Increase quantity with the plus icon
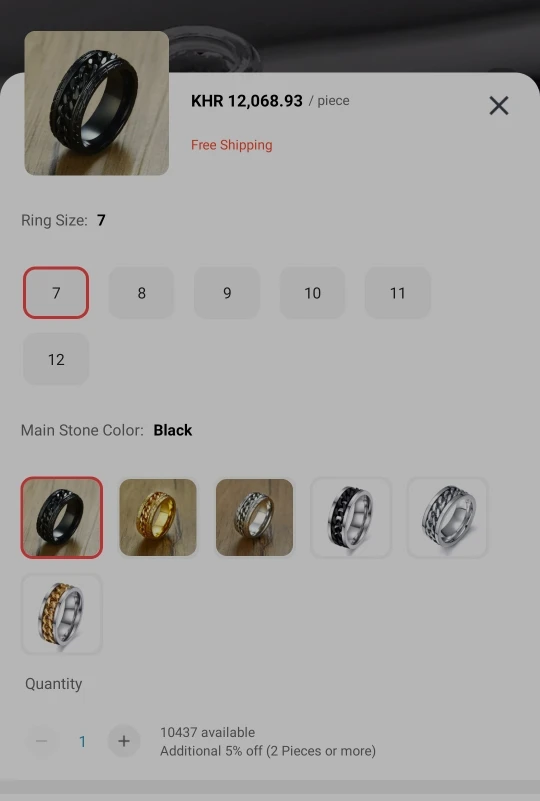The width and height of the screenshot is (540, 801). (x=124, y=741)
